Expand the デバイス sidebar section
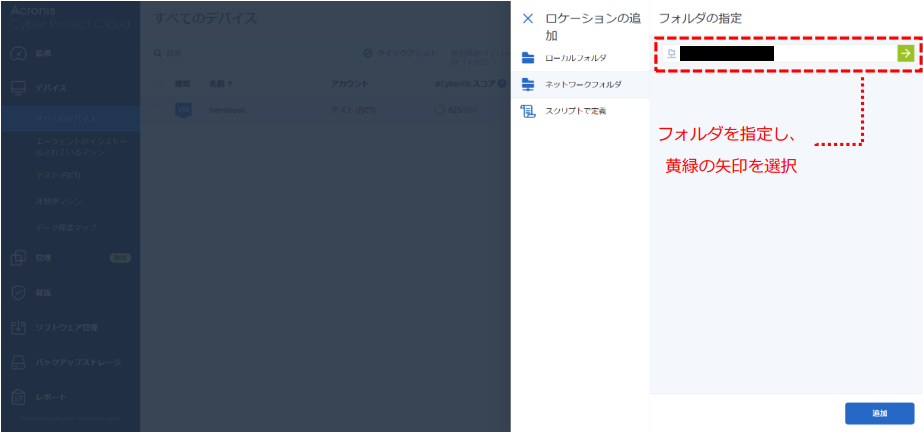923x435 pixels. (x=52, y=88)
